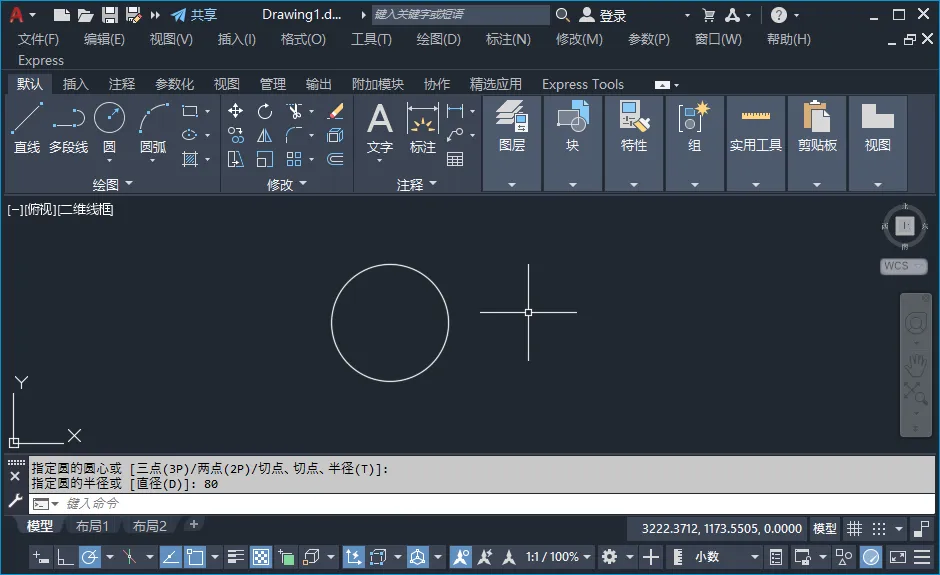Click the 共享 share button
The image size is (940, 575).
click(194, 15)
